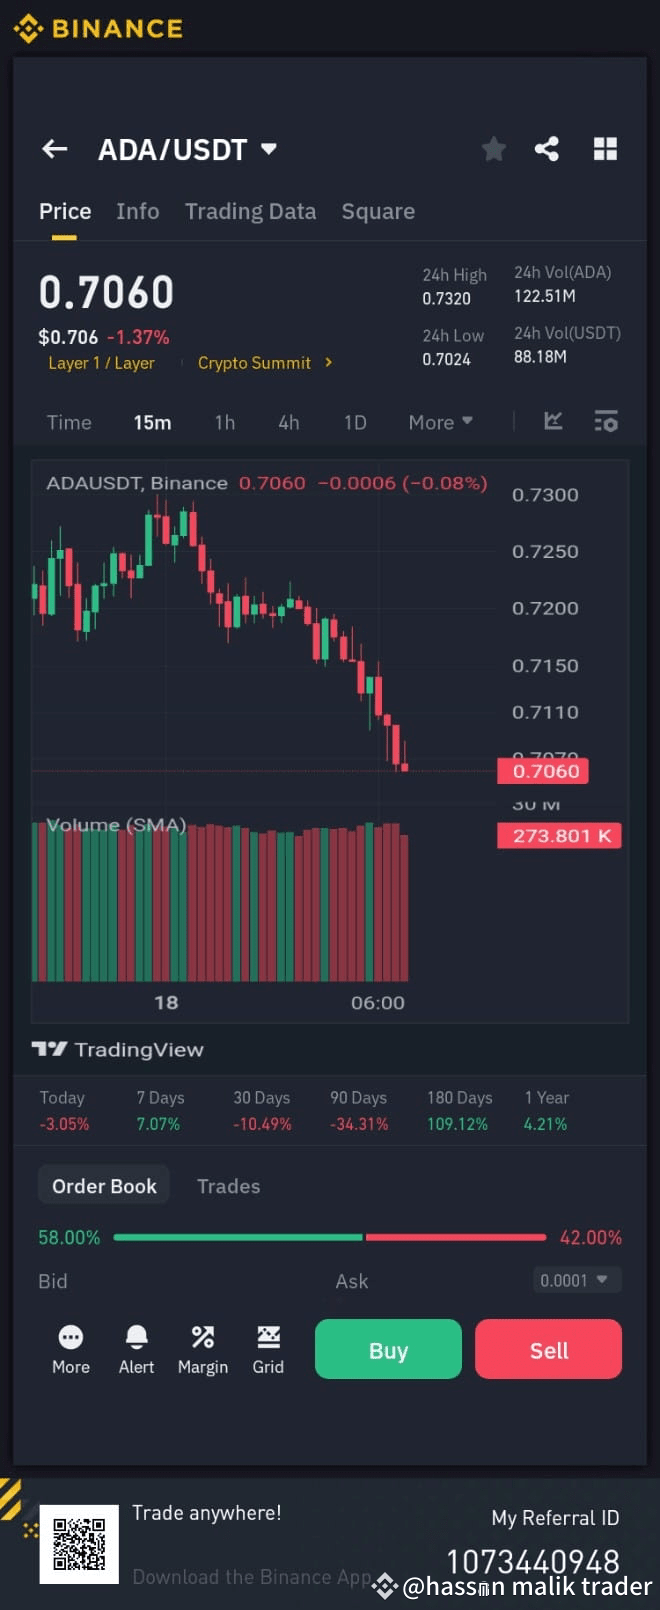Select the line chart style icon

pyautogui.click(x=553, y=421)
